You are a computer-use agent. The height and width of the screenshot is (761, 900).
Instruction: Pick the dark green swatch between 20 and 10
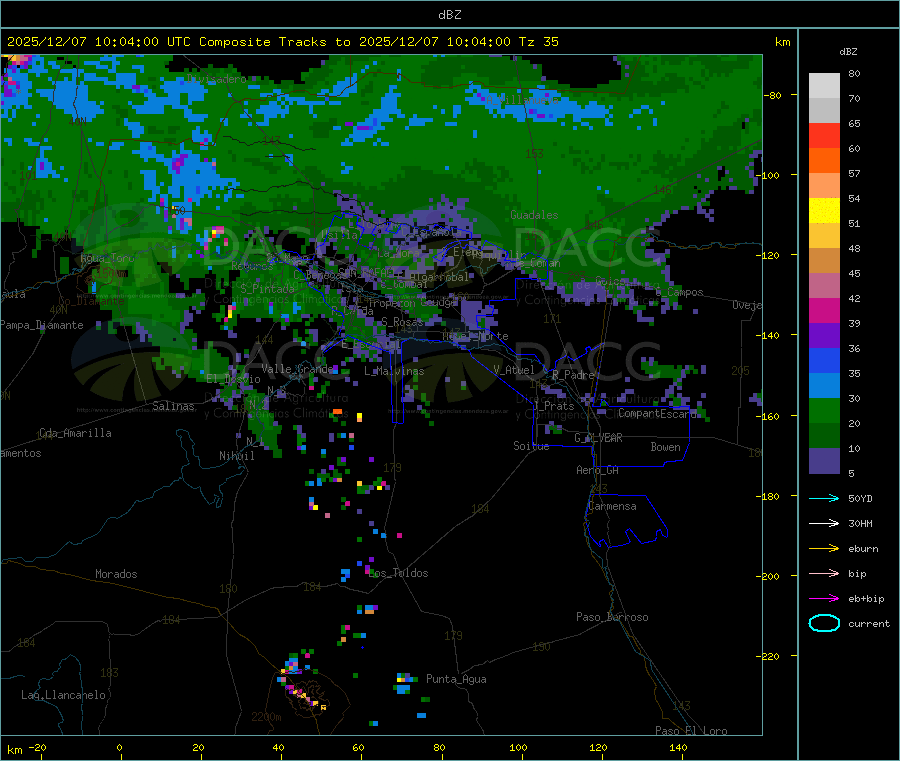point(824,436)
